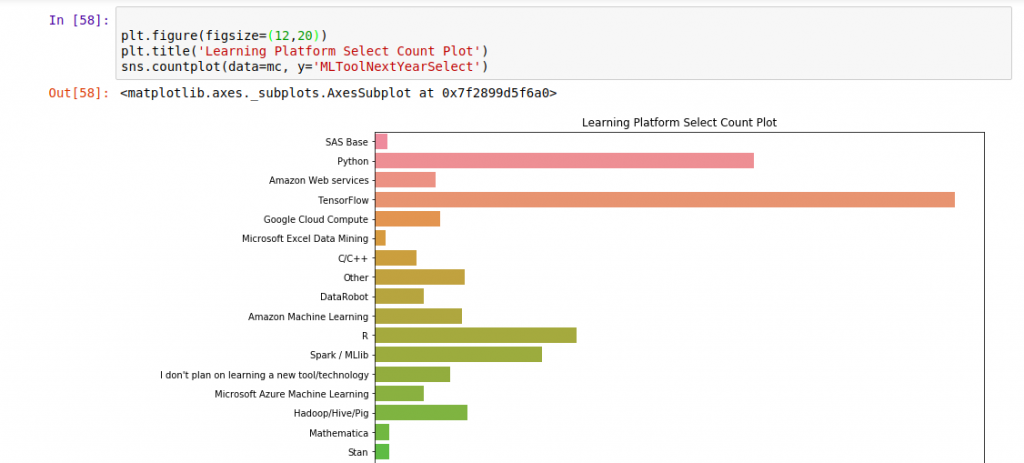This screenshot has width=1024, height=463.
Task: Click the 'C/C++' axis label
Action: click(353, 258)
